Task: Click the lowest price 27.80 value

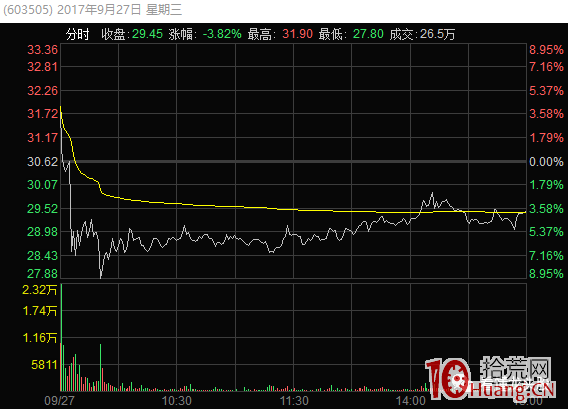Action: click(x=368, y=34)
